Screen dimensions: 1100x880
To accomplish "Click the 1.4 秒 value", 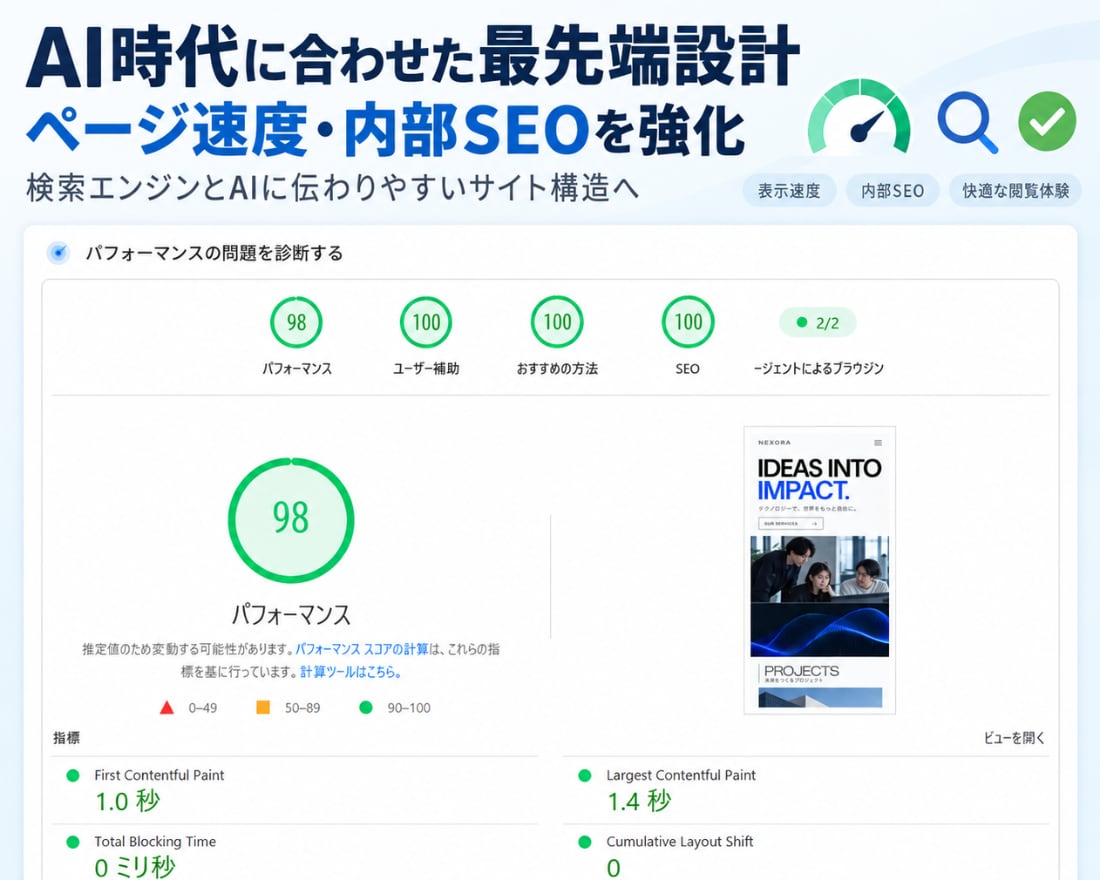I will [x=639, y=801].
